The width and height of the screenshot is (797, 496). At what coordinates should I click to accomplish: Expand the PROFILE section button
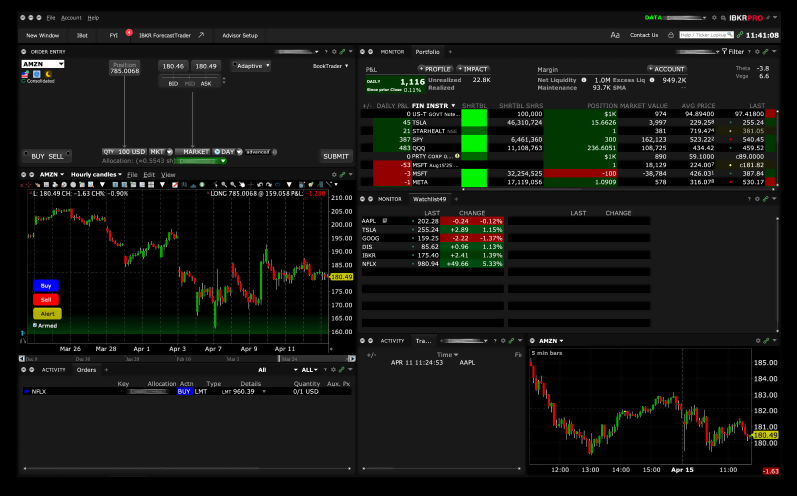tap(435, 69)
